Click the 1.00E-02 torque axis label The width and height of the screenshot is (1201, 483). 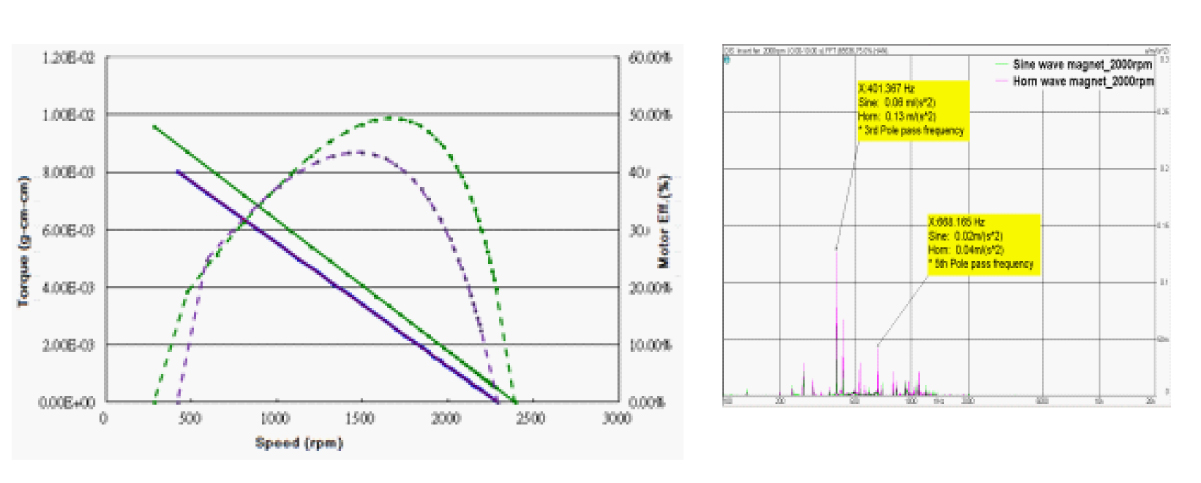pos(68,115)
